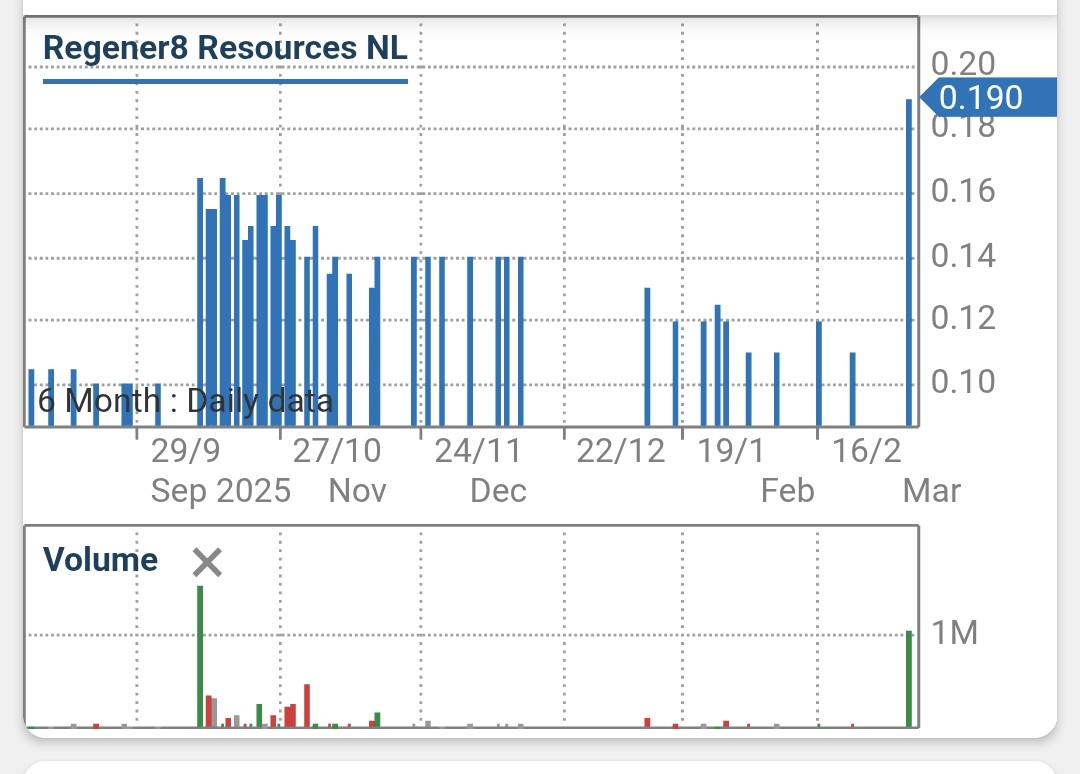Click the tallest green volume bar

point(200,656)
